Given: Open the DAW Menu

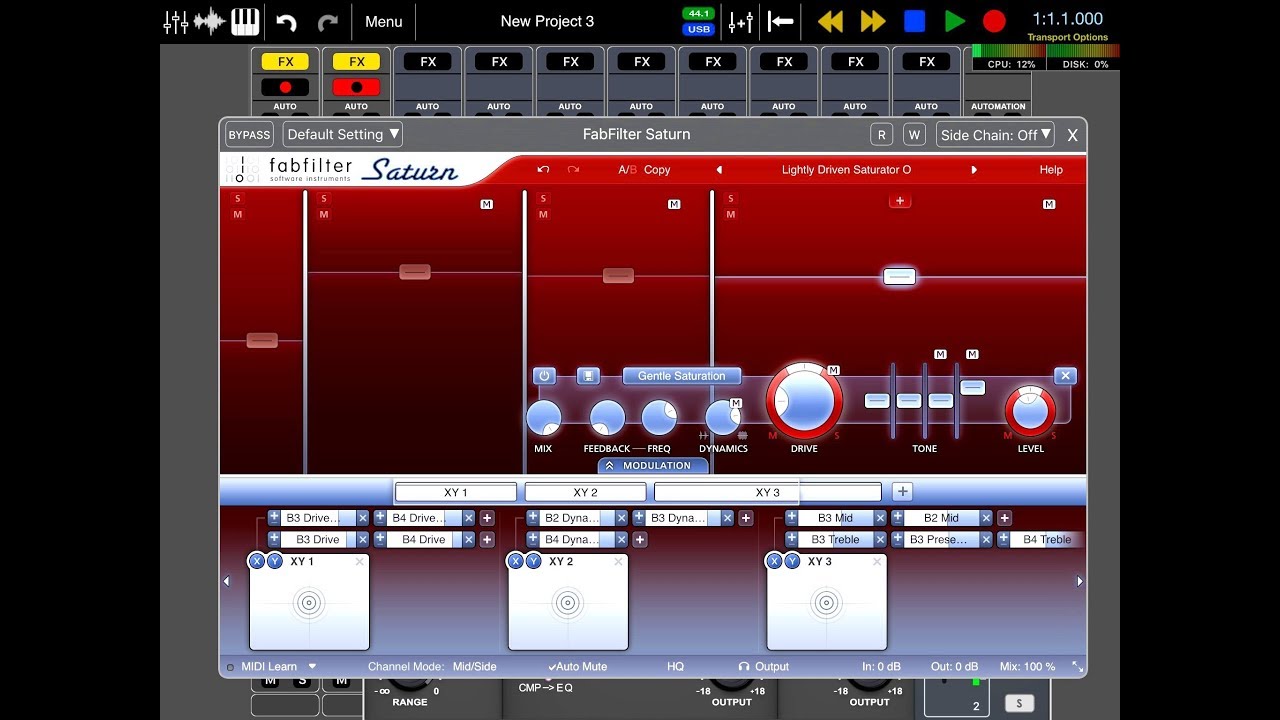Looking at the screenshot, I should pos(384,21).
